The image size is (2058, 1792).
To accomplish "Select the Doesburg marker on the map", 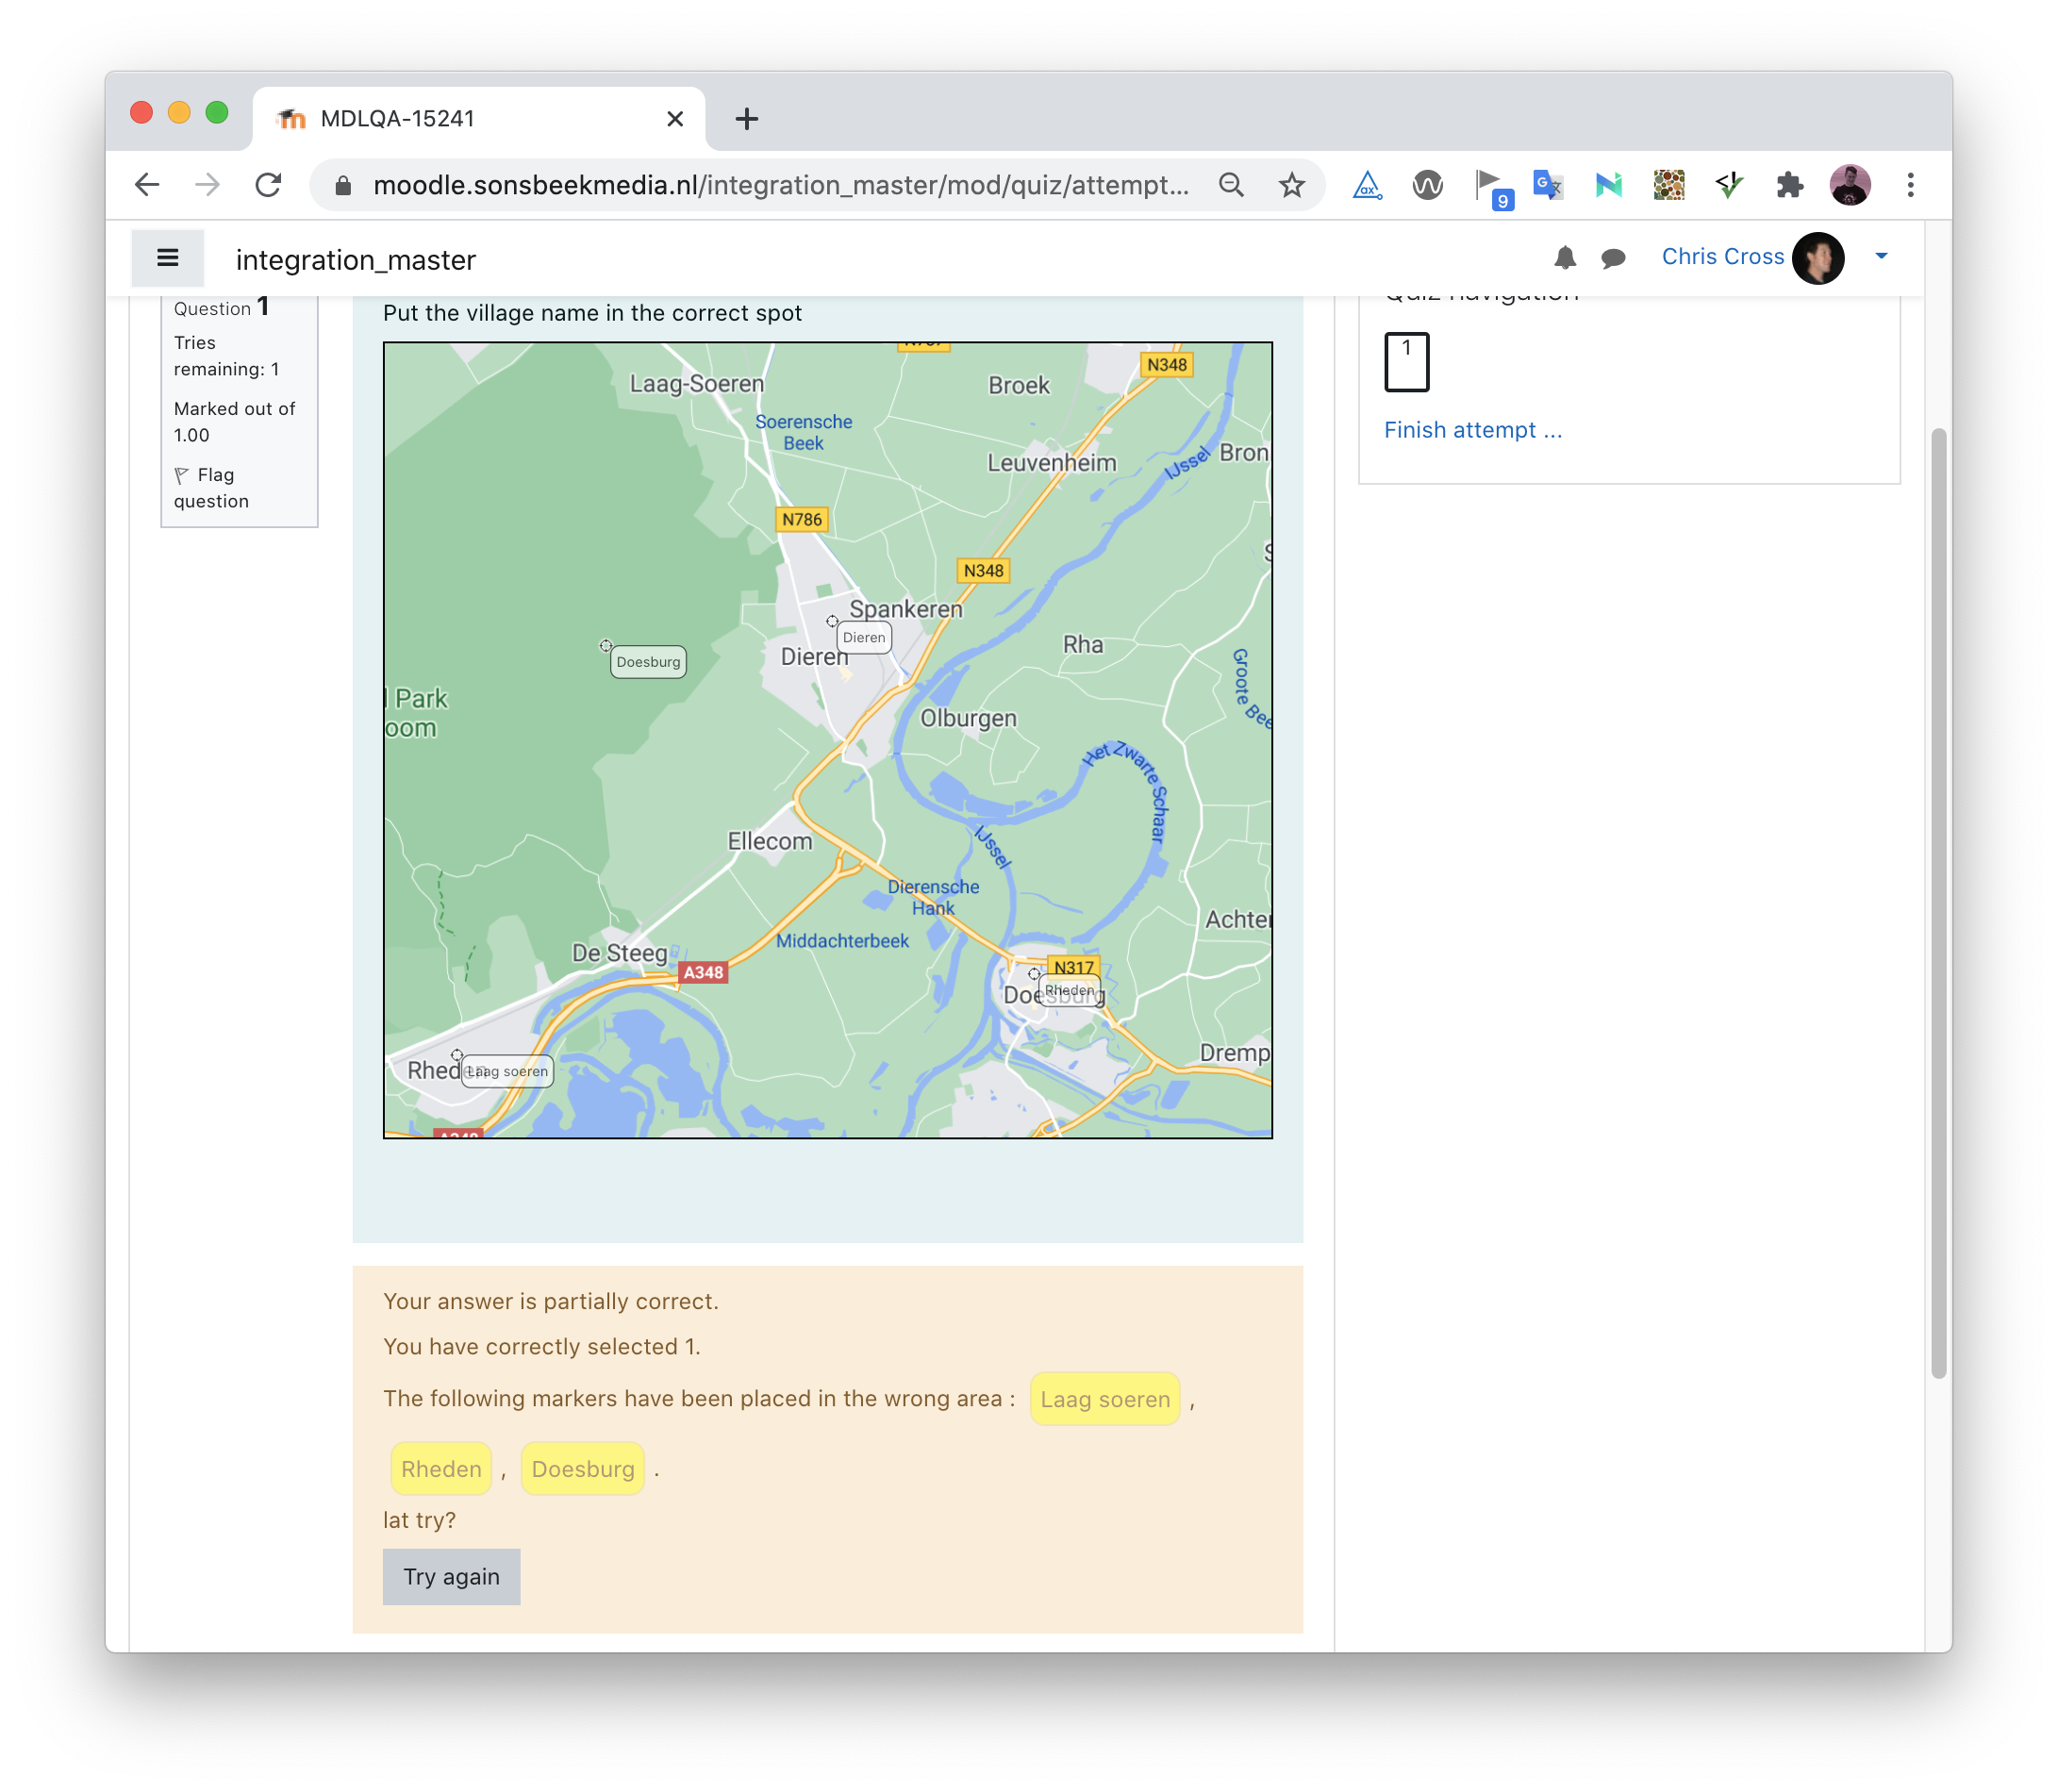I will pyautogui.click(x=648, y=662).
